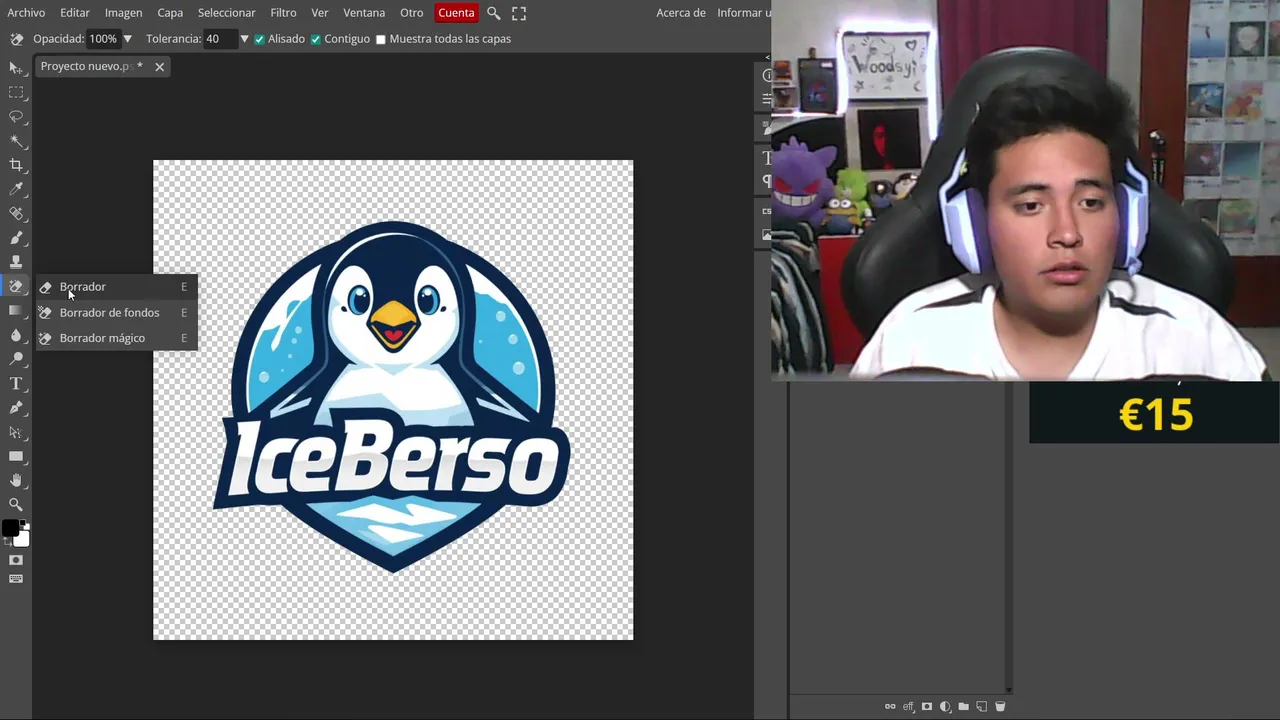1280x720 pixels.
Task: Open the Seleccionar menu
Action: pyautogui.click(x=226, y=13)
